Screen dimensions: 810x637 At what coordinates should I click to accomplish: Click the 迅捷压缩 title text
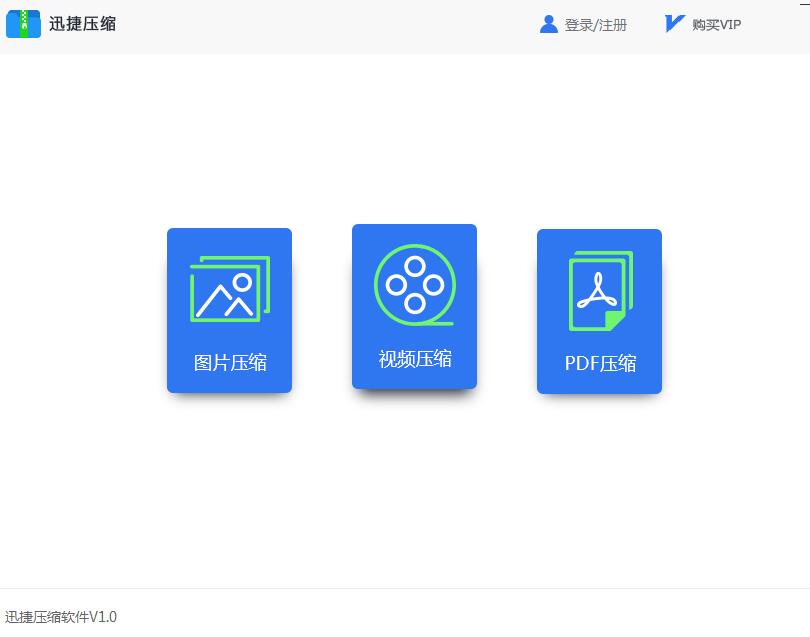(x=83, y=24)
